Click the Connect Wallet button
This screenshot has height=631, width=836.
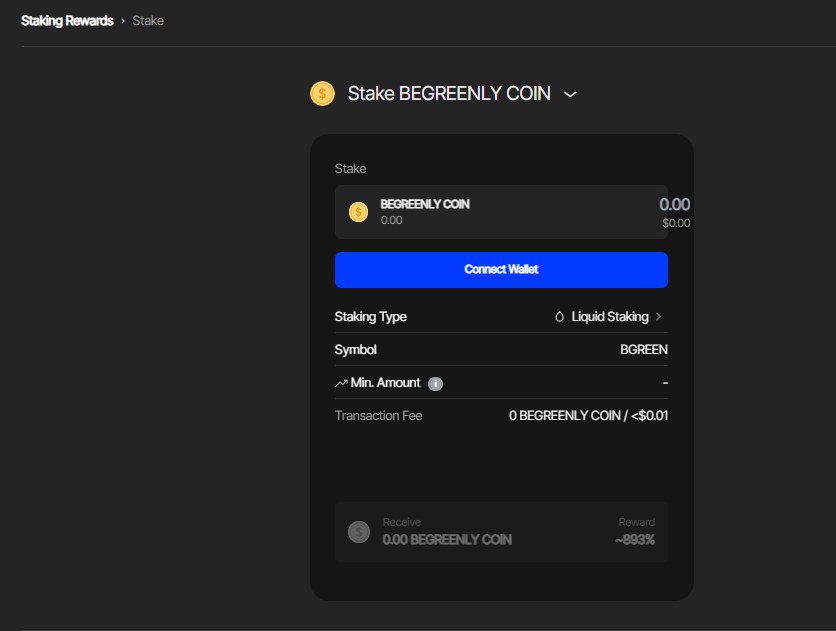tap(501, 270)
